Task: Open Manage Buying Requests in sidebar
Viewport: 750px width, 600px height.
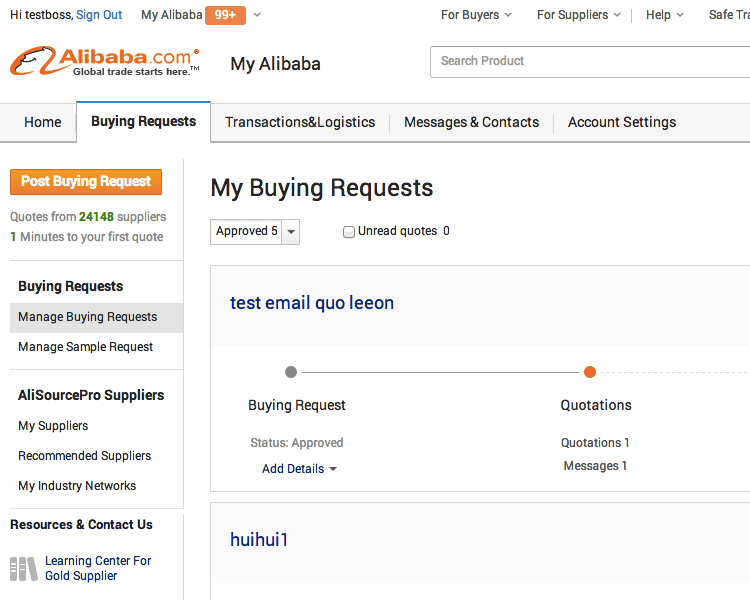Action: [97, 317]
